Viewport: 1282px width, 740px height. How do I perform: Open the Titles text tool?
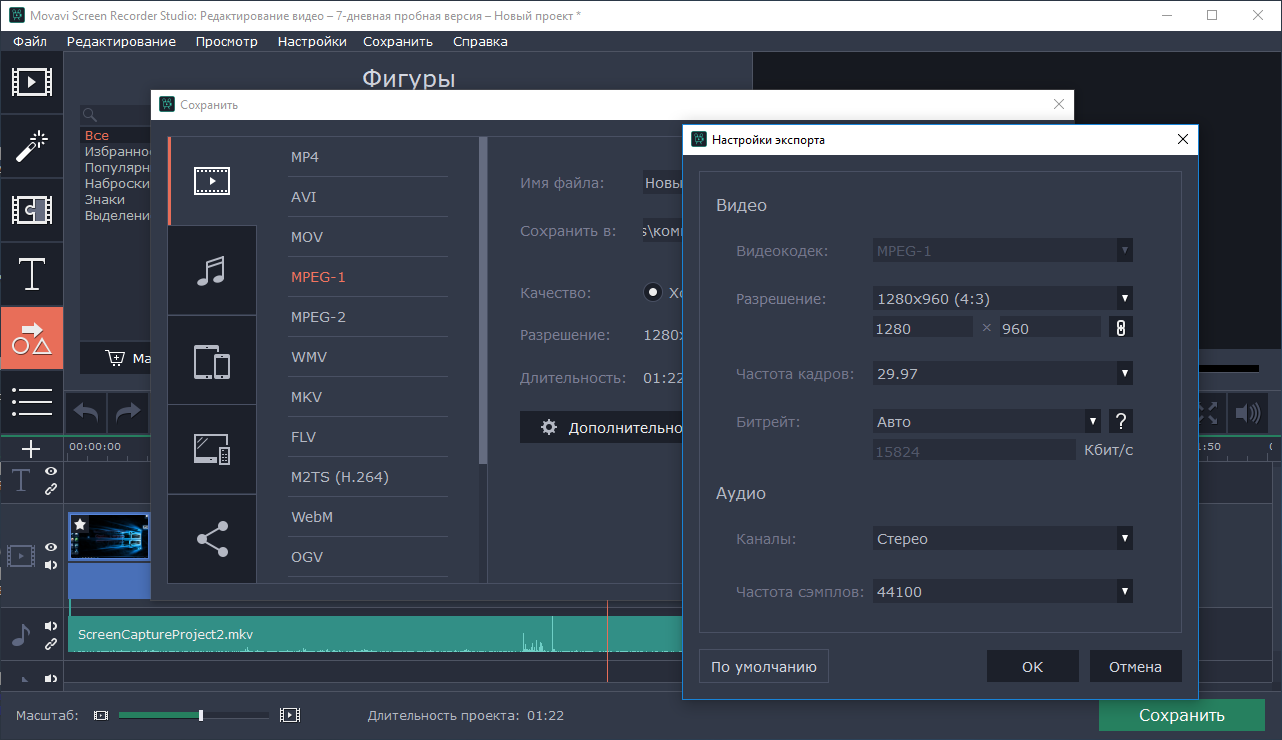click(31, 273)
